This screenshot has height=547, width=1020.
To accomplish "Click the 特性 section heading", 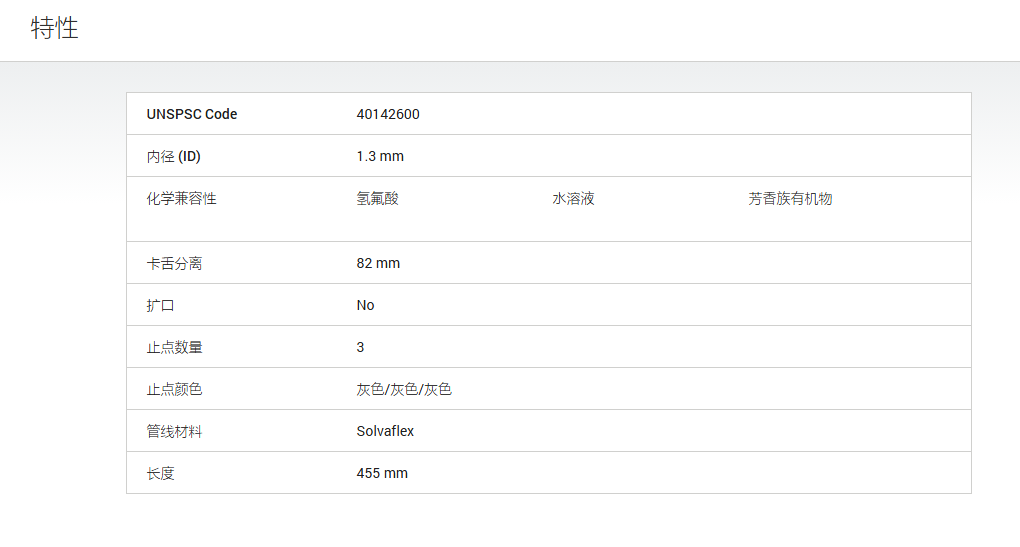I will coord(55,28).
